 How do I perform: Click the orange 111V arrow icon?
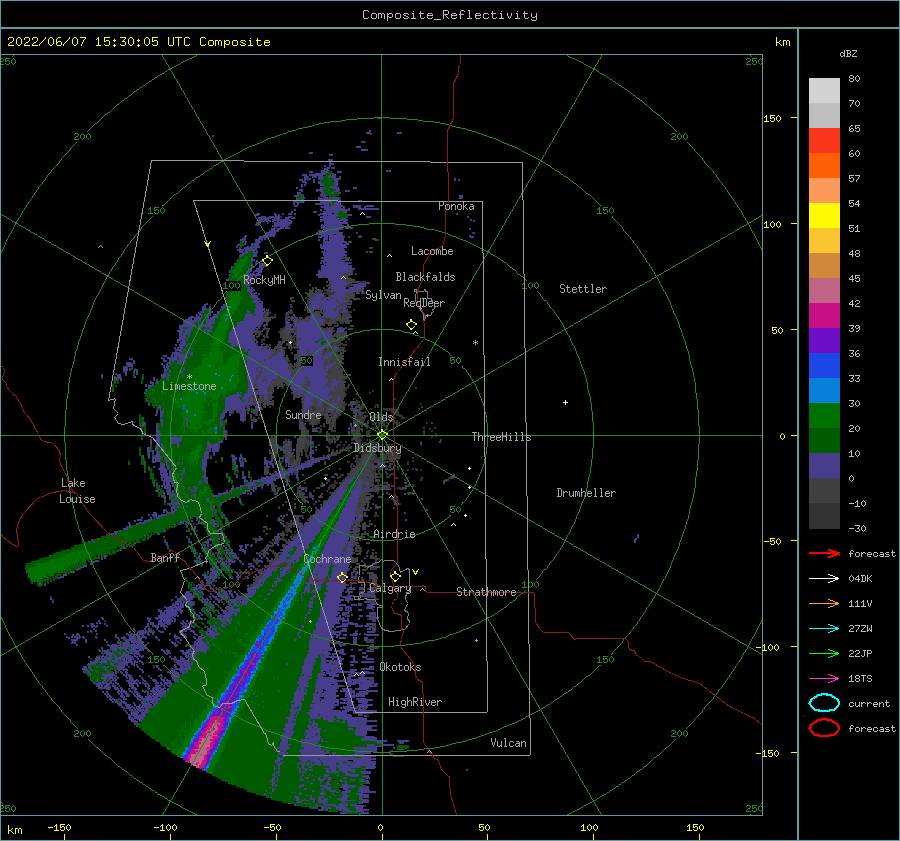point(824,603)
